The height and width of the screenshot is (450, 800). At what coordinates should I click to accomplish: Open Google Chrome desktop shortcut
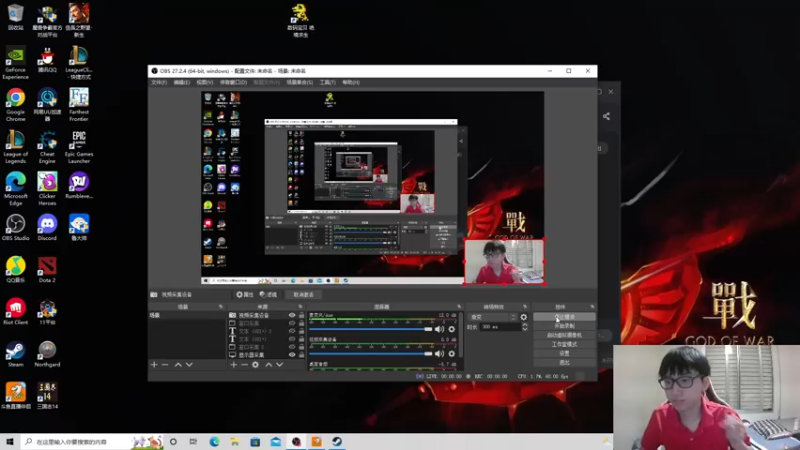coord(15,104)
